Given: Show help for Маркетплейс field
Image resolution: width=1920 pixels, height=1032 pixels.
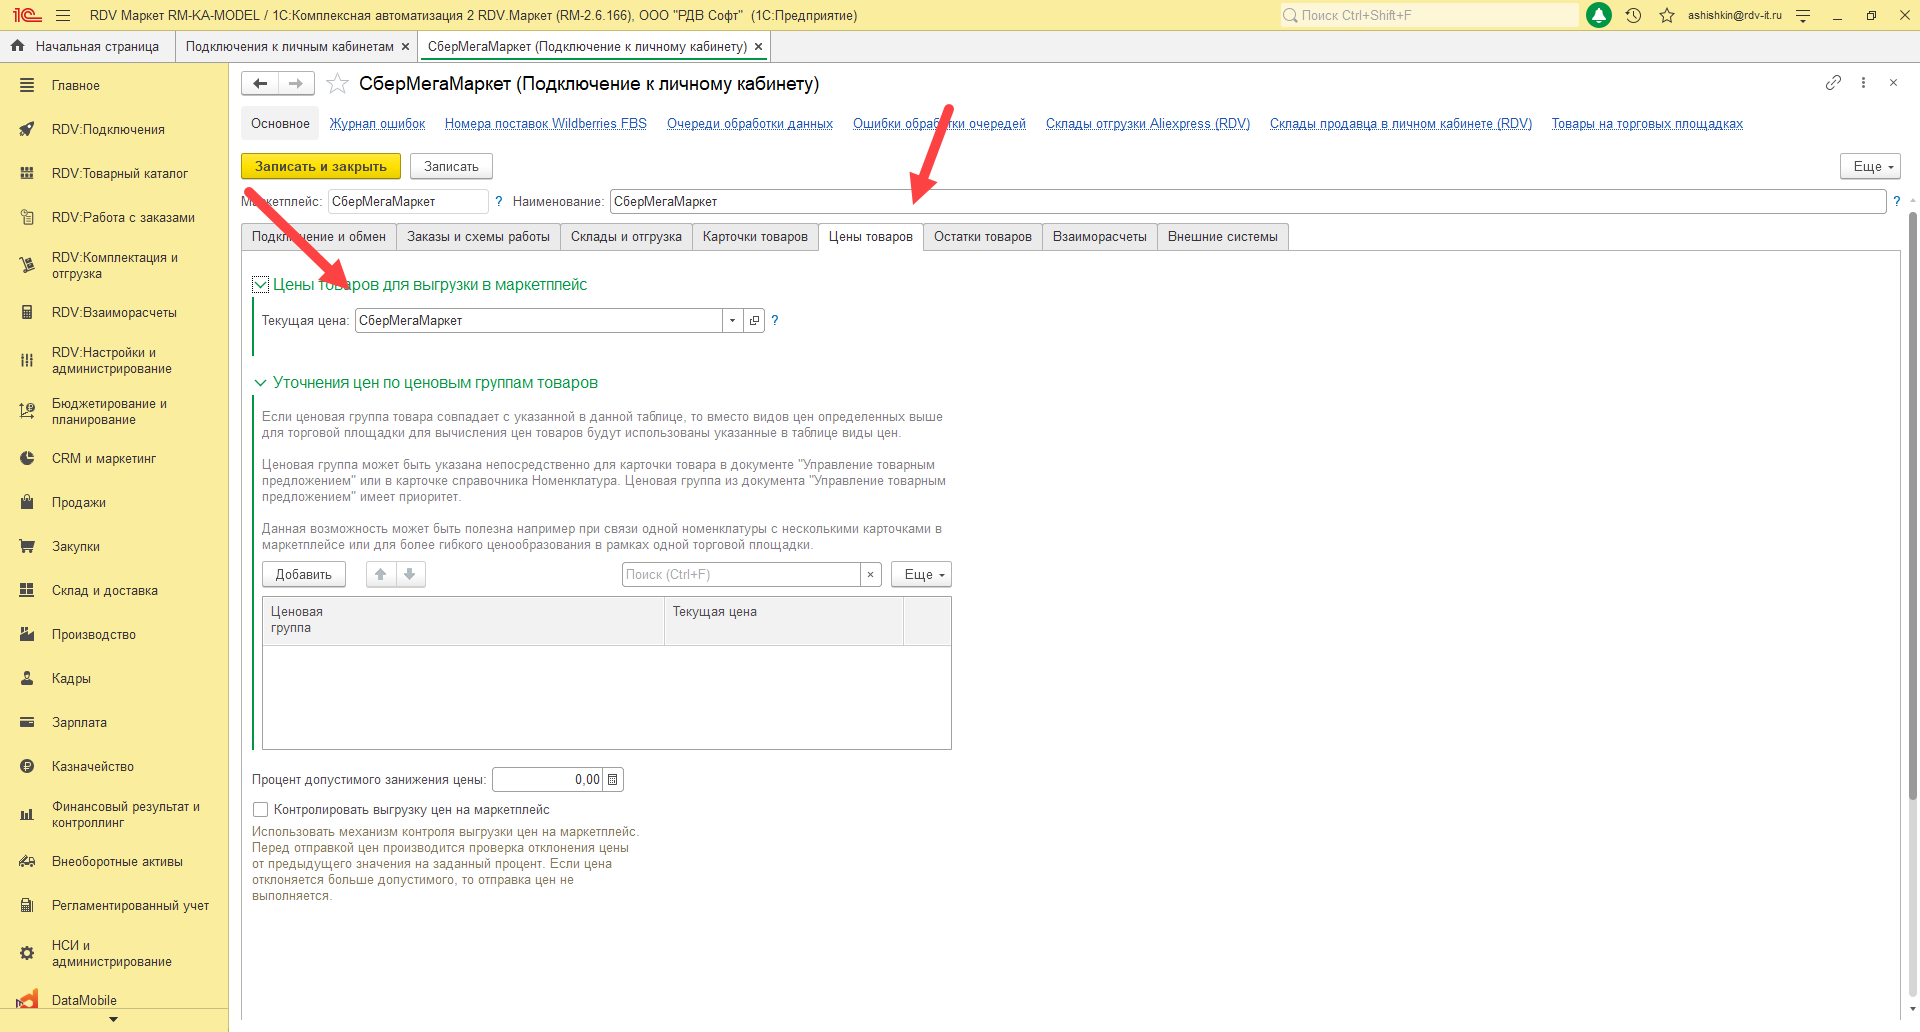Looking at the screenshot, I should pos(498,201).
